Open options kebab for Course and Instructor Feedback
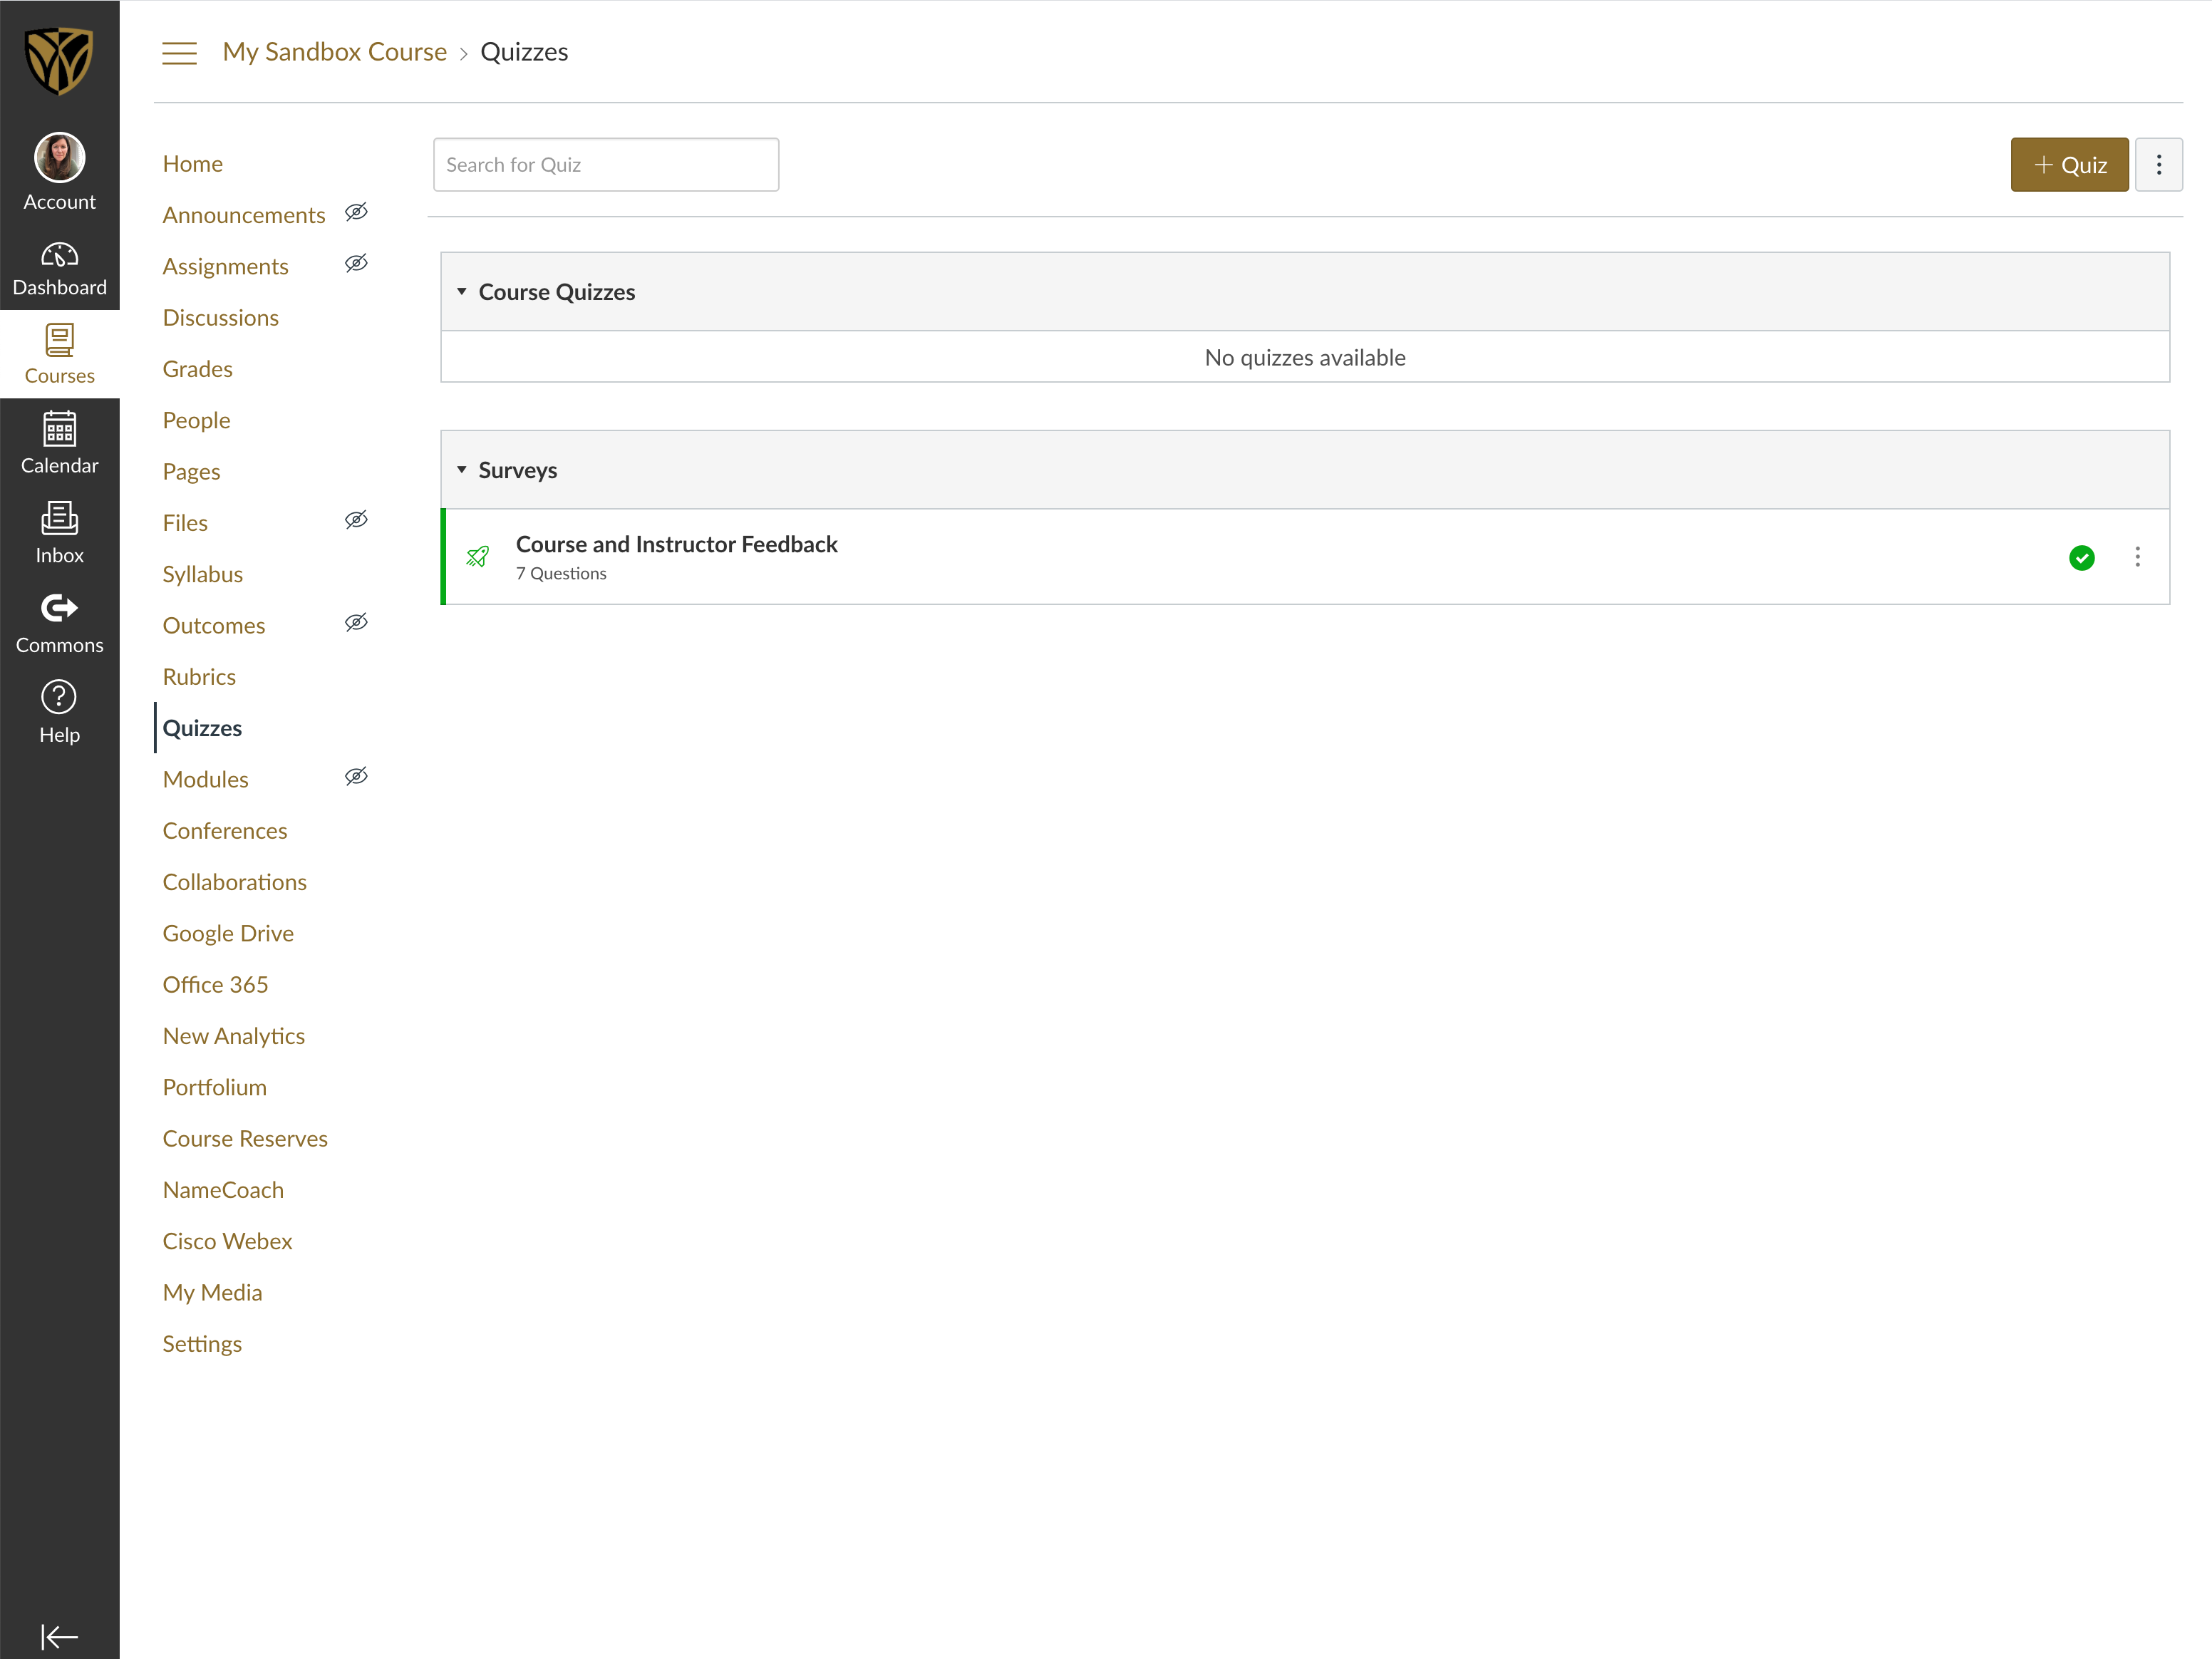The width and height of the screenshot is (2212, 1659). tap(2137, 557)
